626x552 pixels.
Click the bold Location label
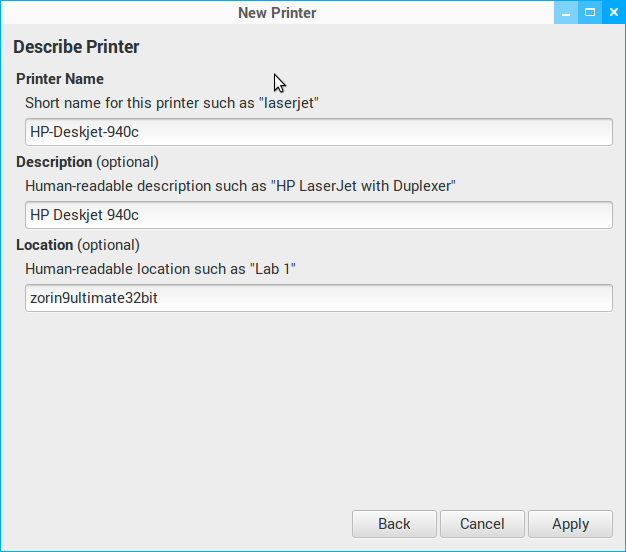45,245
